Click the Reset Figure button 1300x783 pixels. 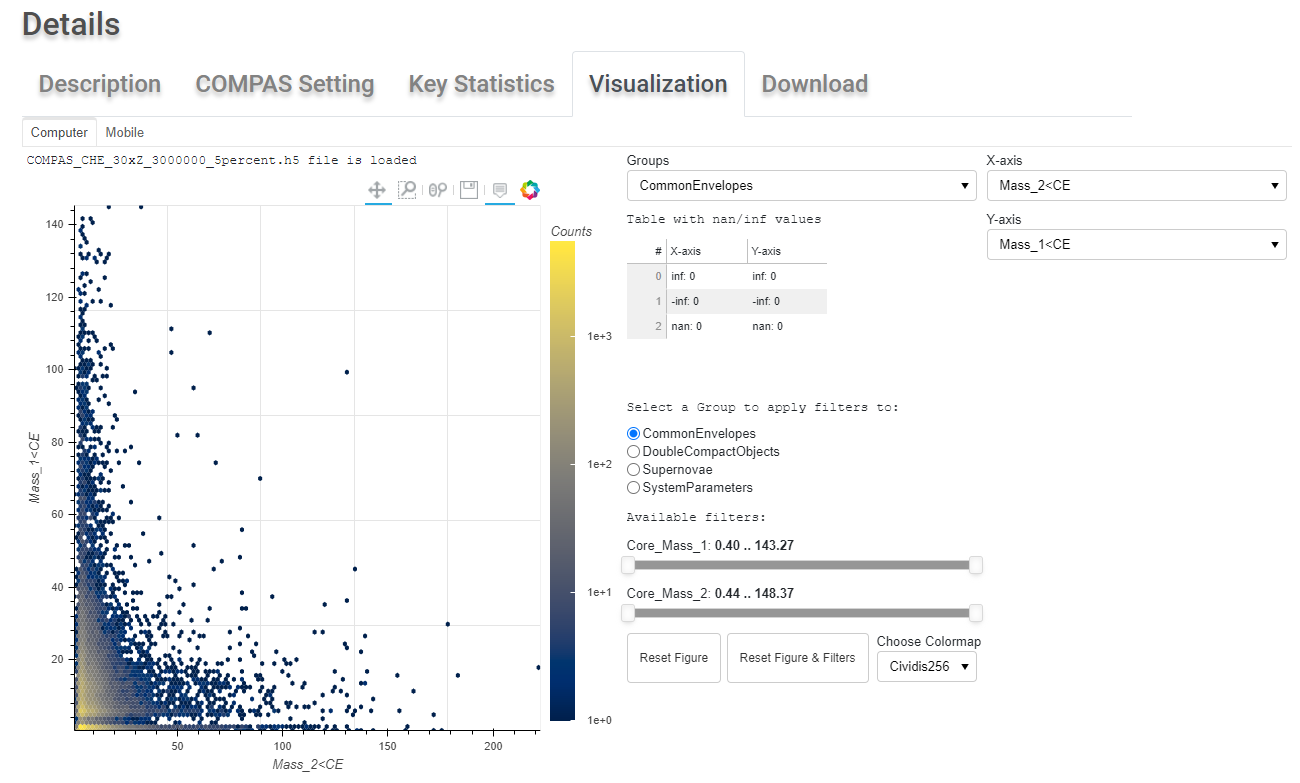pos(674,658)
